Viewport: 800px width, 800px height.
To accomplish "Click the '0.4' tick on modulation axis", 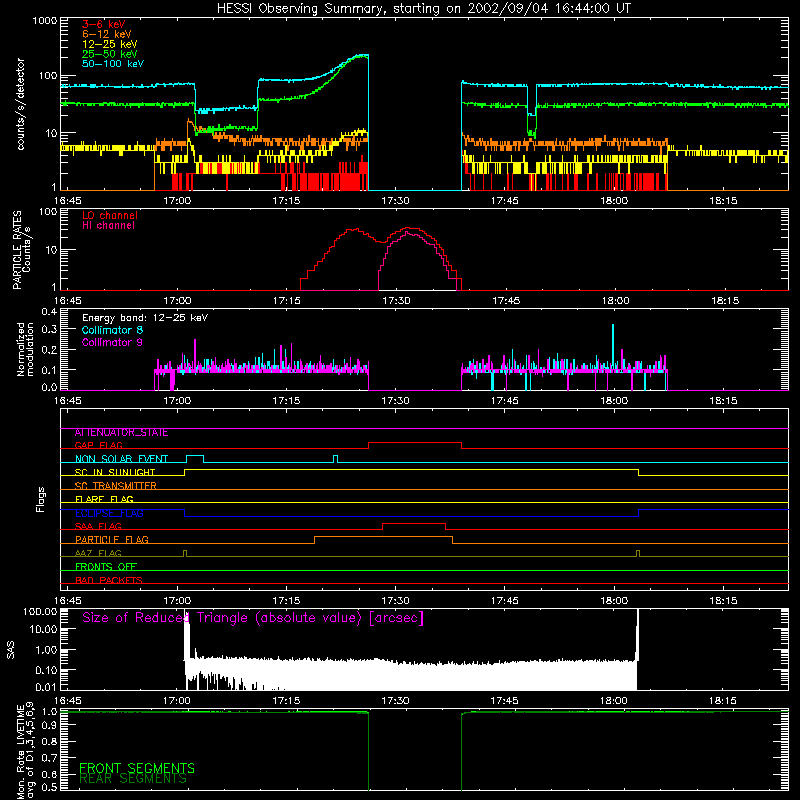I will tap(49, 312).
